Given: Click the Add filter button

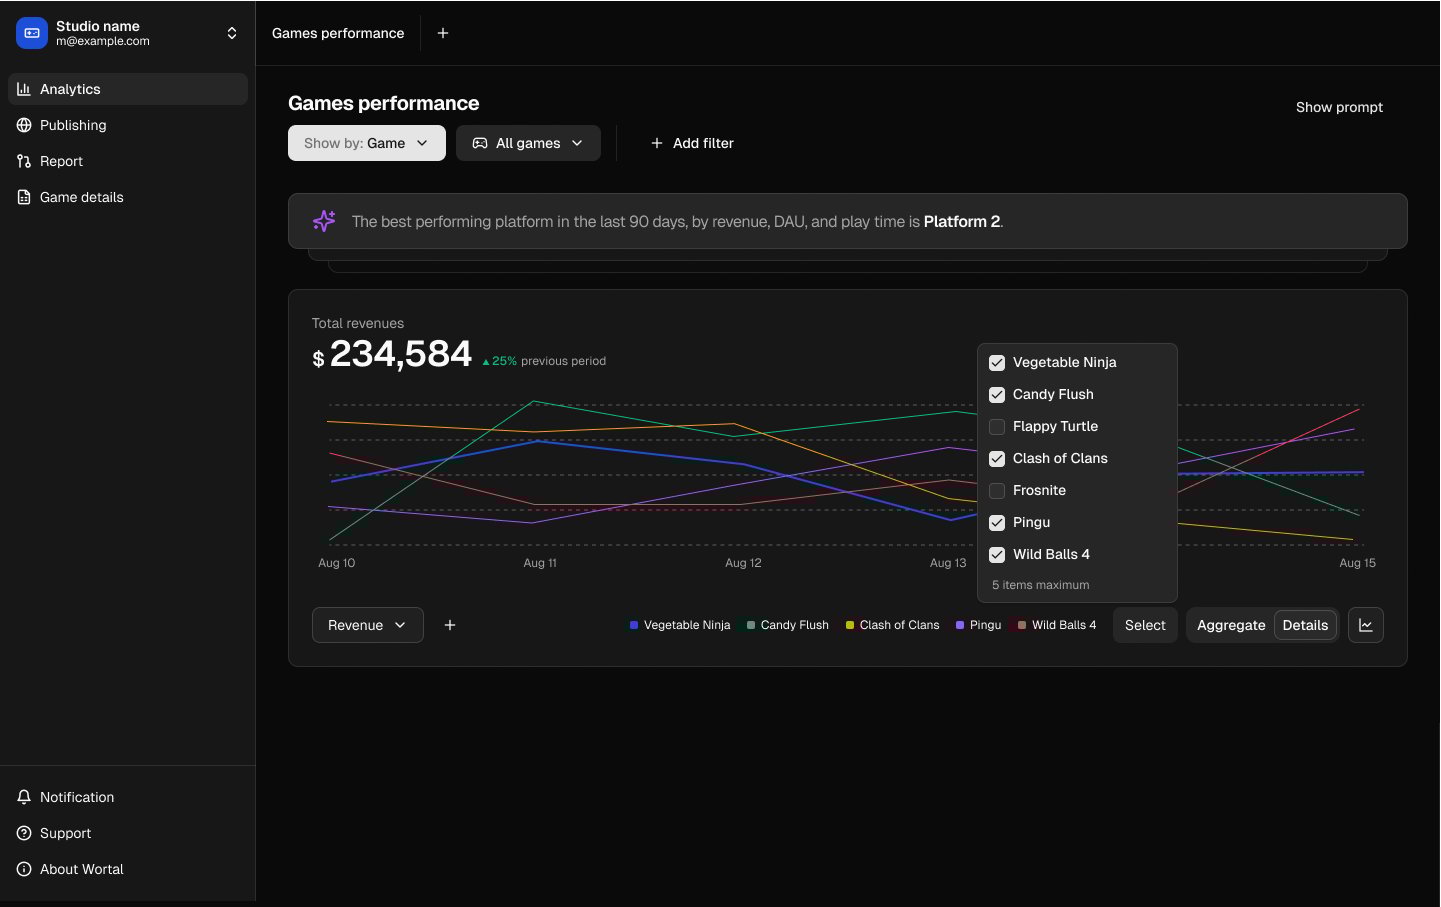Looking at the screenshot, I should [x=692, y=143].
